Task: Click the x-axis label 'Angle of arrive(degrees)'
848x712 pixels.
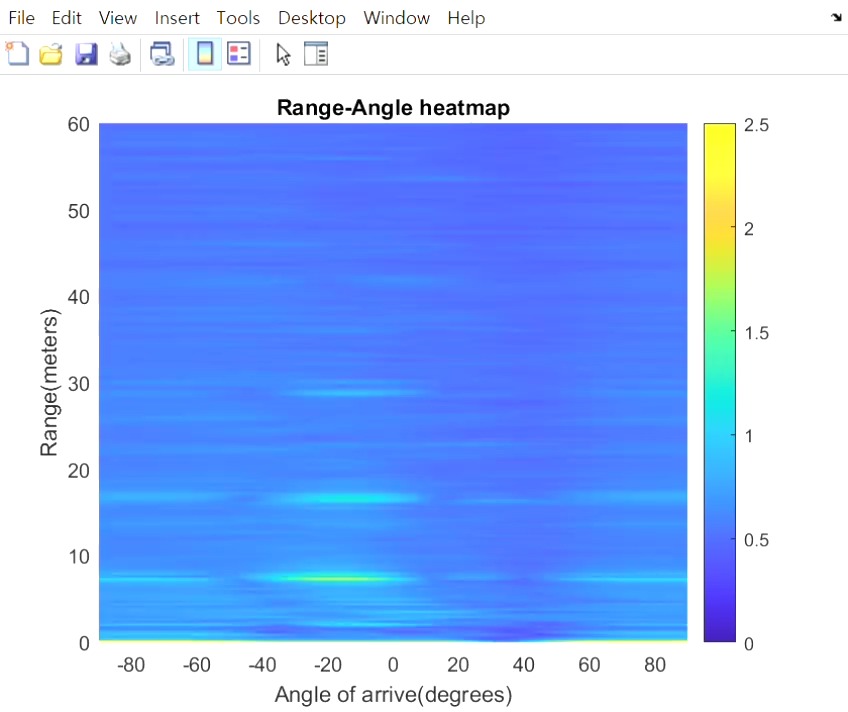Action: click(x=393, y=694)
